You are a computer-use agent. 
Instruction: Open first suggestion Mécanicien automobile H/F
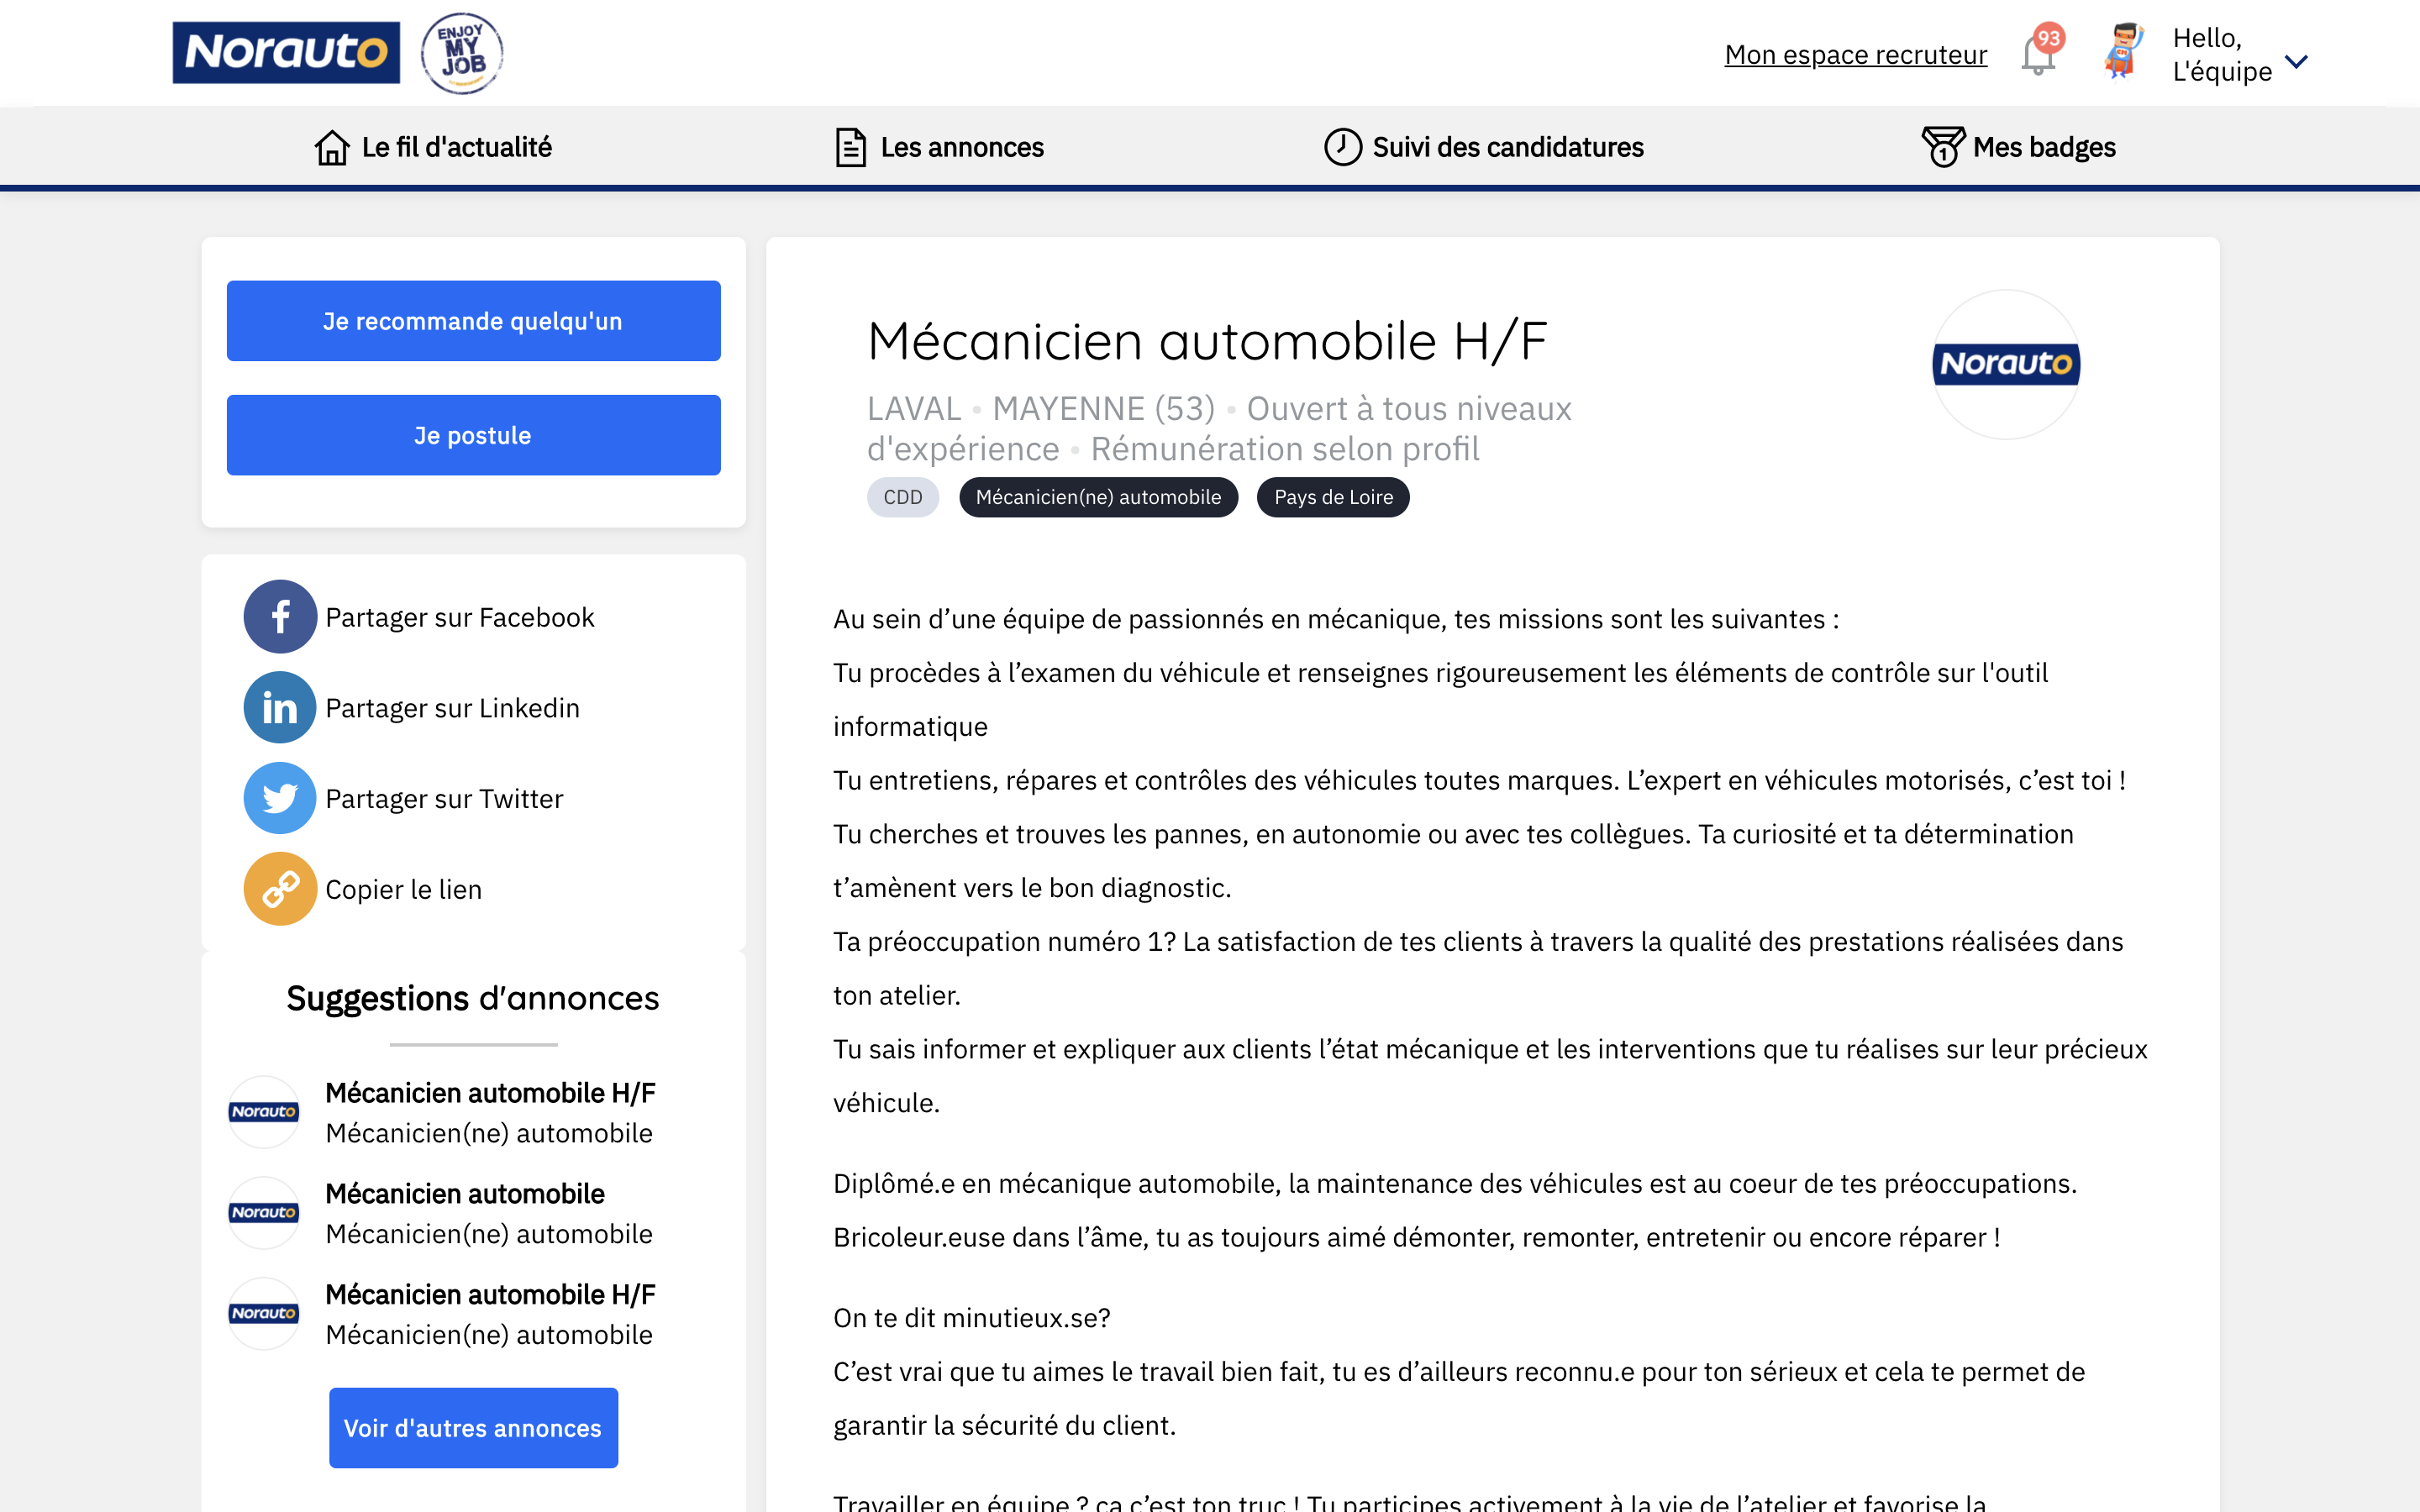490,1093
